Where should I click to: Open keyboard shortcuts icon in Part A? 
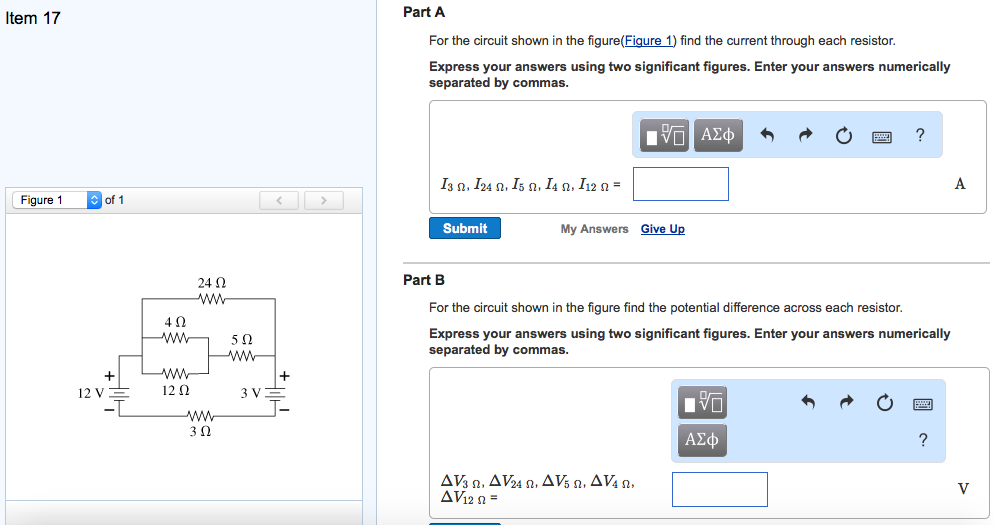pos(882,135)
